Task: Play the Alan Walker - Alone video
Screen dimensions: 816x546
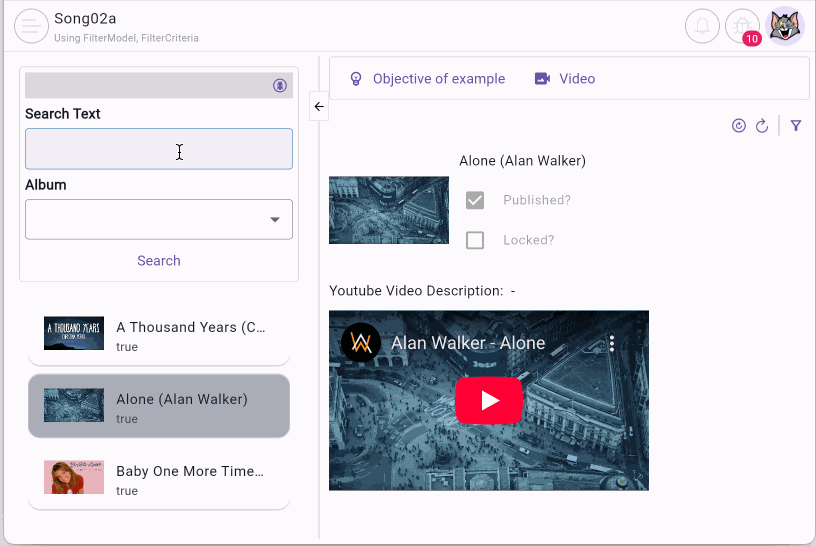Action: pos(489,400)
